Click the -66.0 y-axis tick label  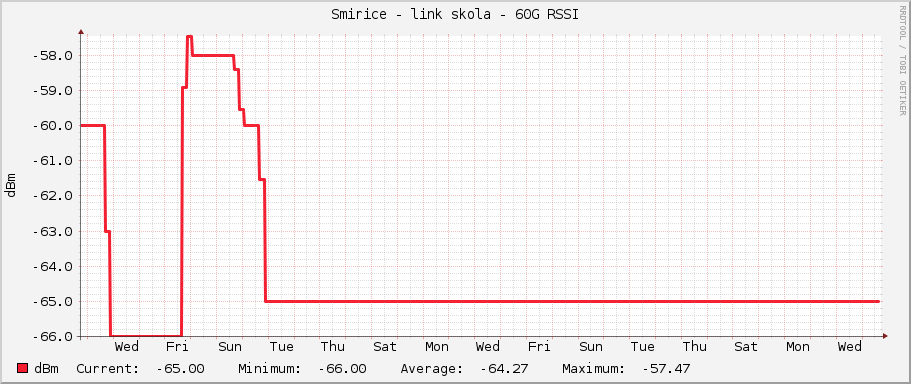[53, 336]
